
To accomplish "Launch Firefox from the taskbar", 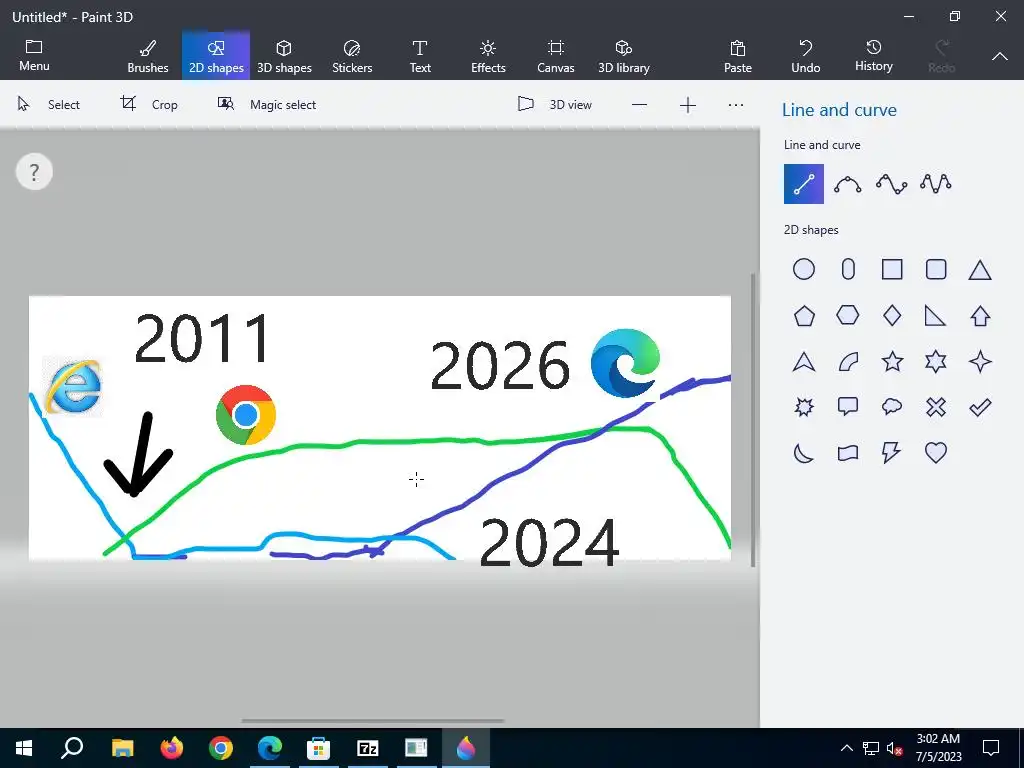I will (172, 748).
